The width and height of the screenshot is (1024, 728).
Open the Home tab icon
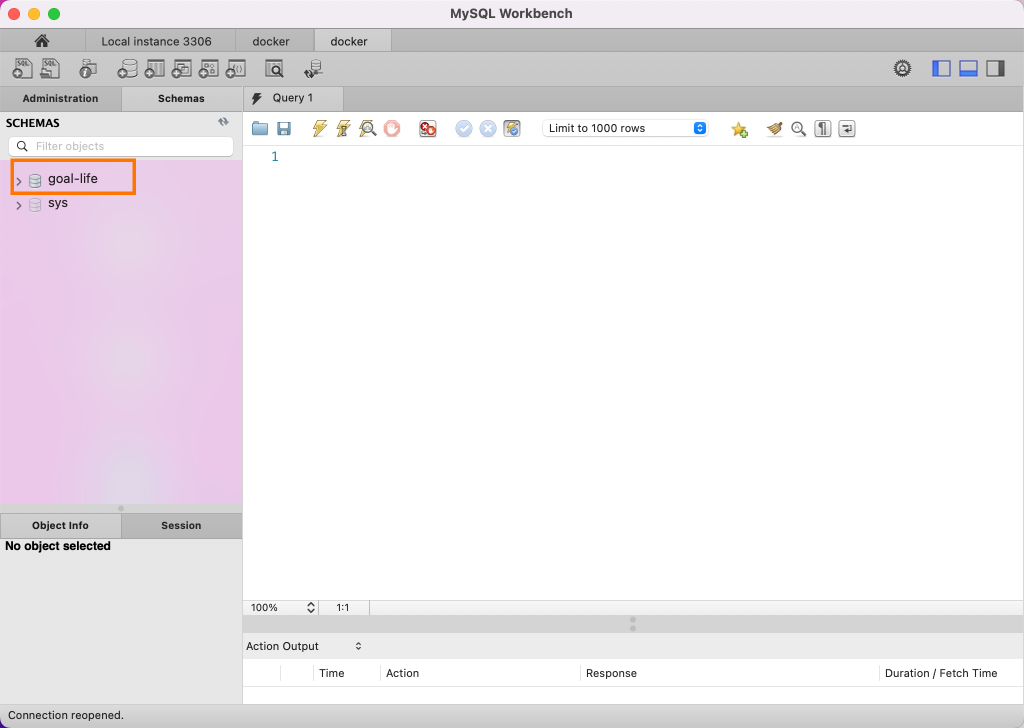(42, 41)
